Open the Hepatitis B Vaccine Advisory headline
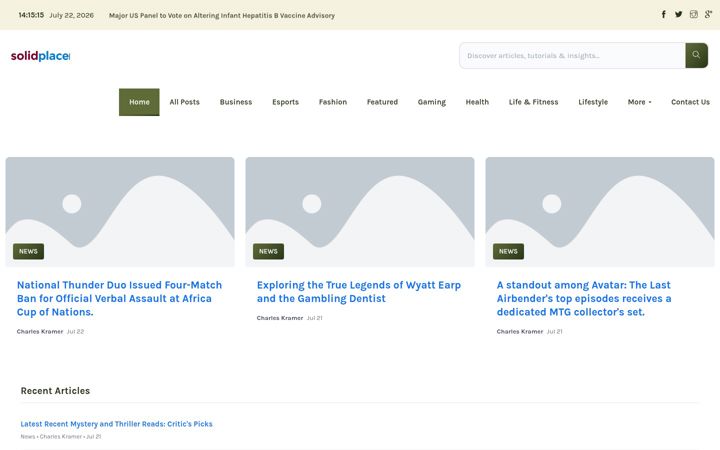 pyautogui.click(x=222, y=15)
